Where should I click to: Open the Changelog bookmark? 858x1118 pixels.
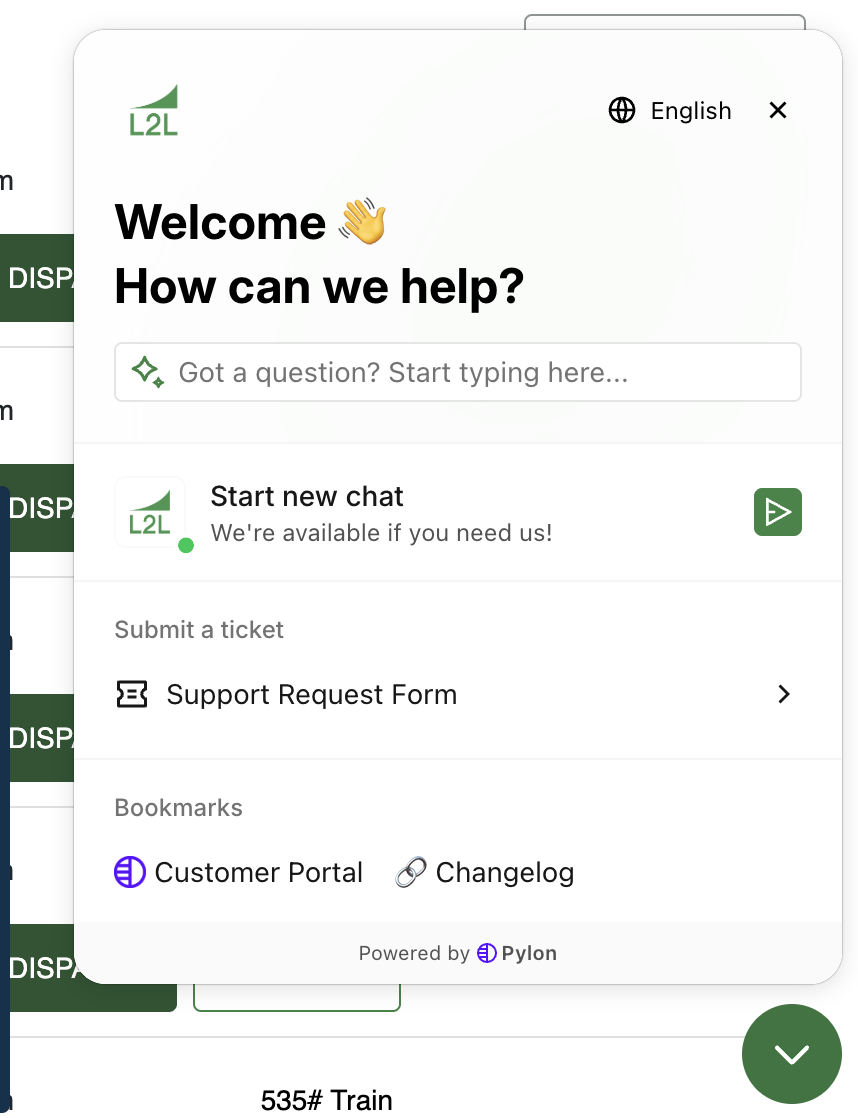point(484,872)
